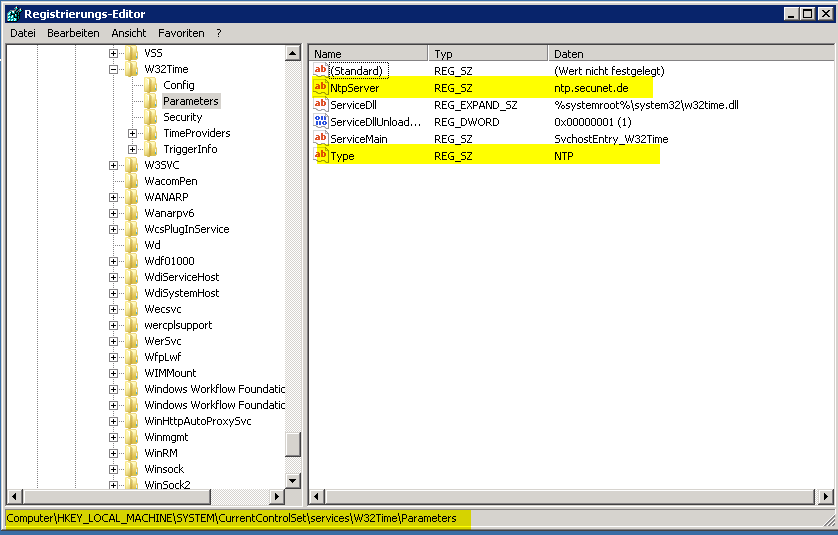Click the Type string value icon

tap(321, 156)
